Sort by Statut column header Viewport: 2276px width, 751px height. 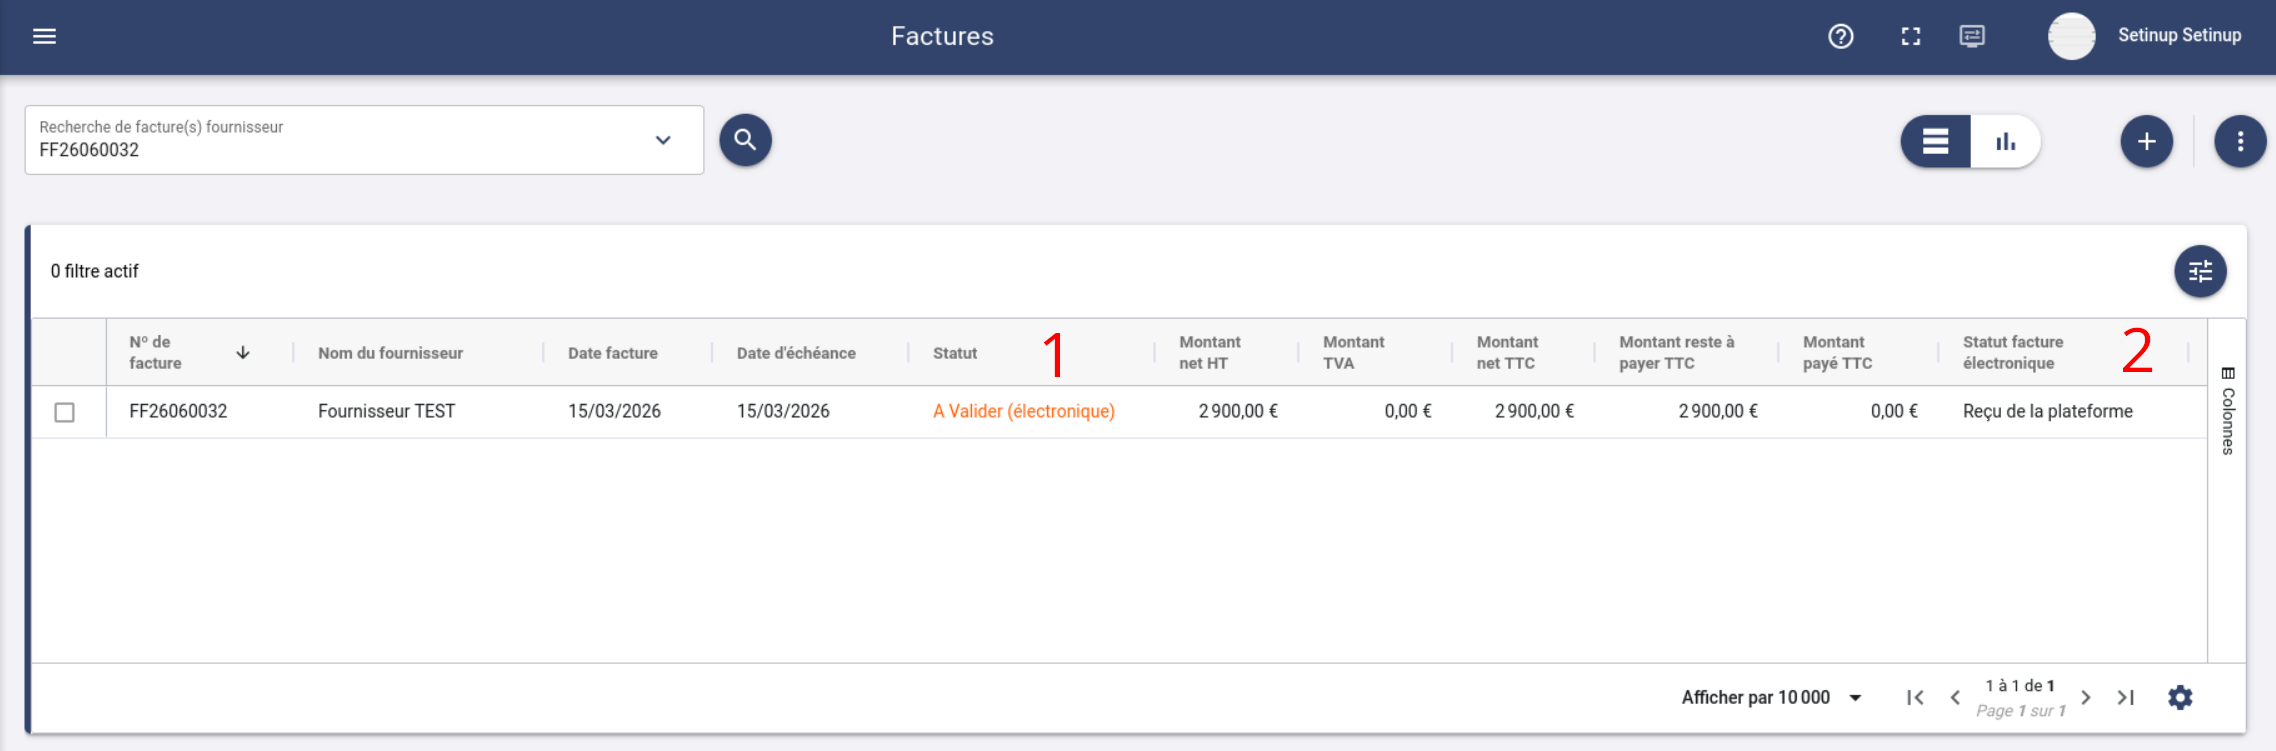tap(955, 353)
